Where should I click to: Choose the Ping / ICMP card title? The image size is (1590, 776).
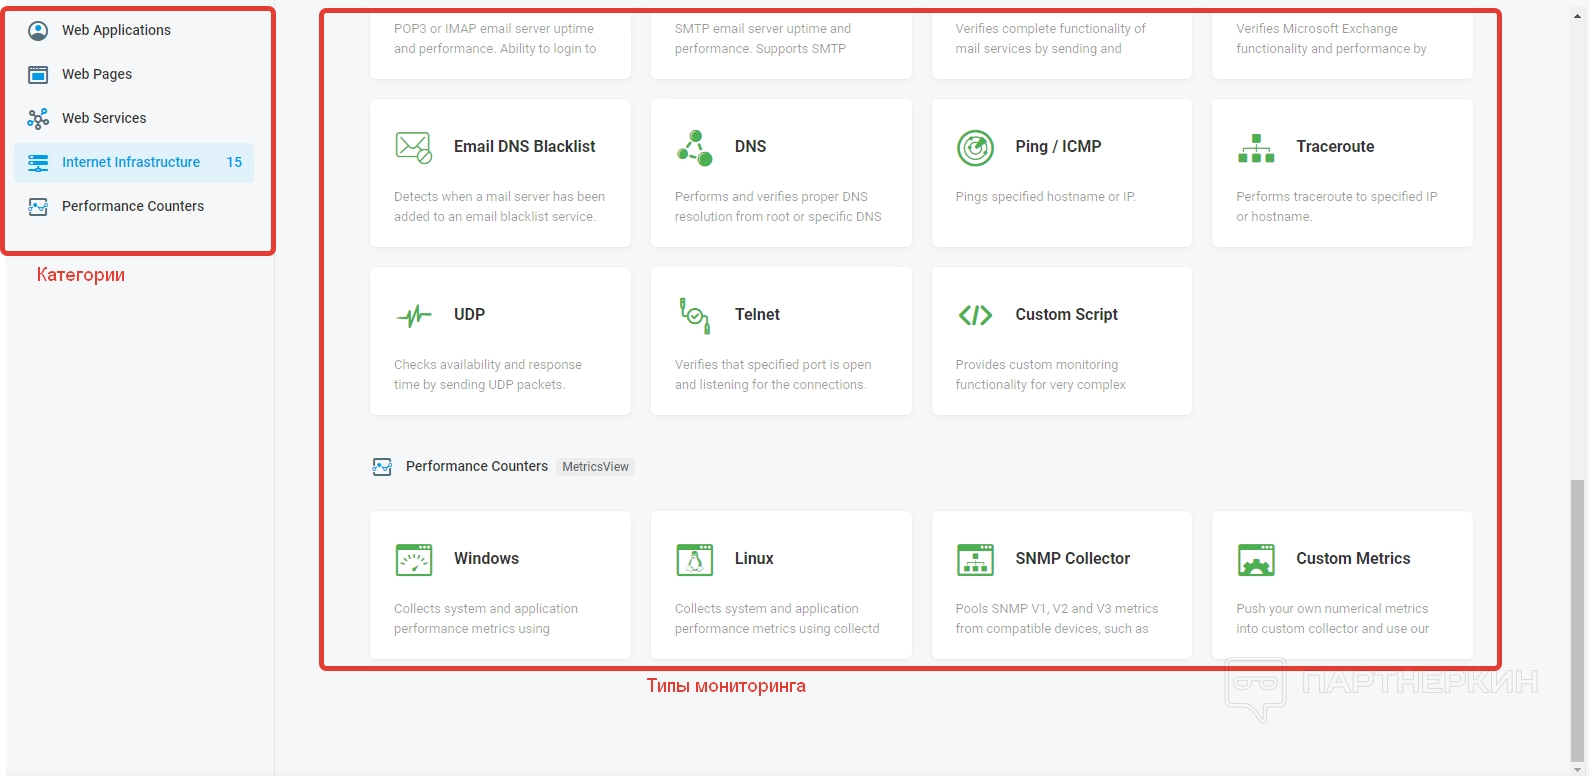(1058, 146)
